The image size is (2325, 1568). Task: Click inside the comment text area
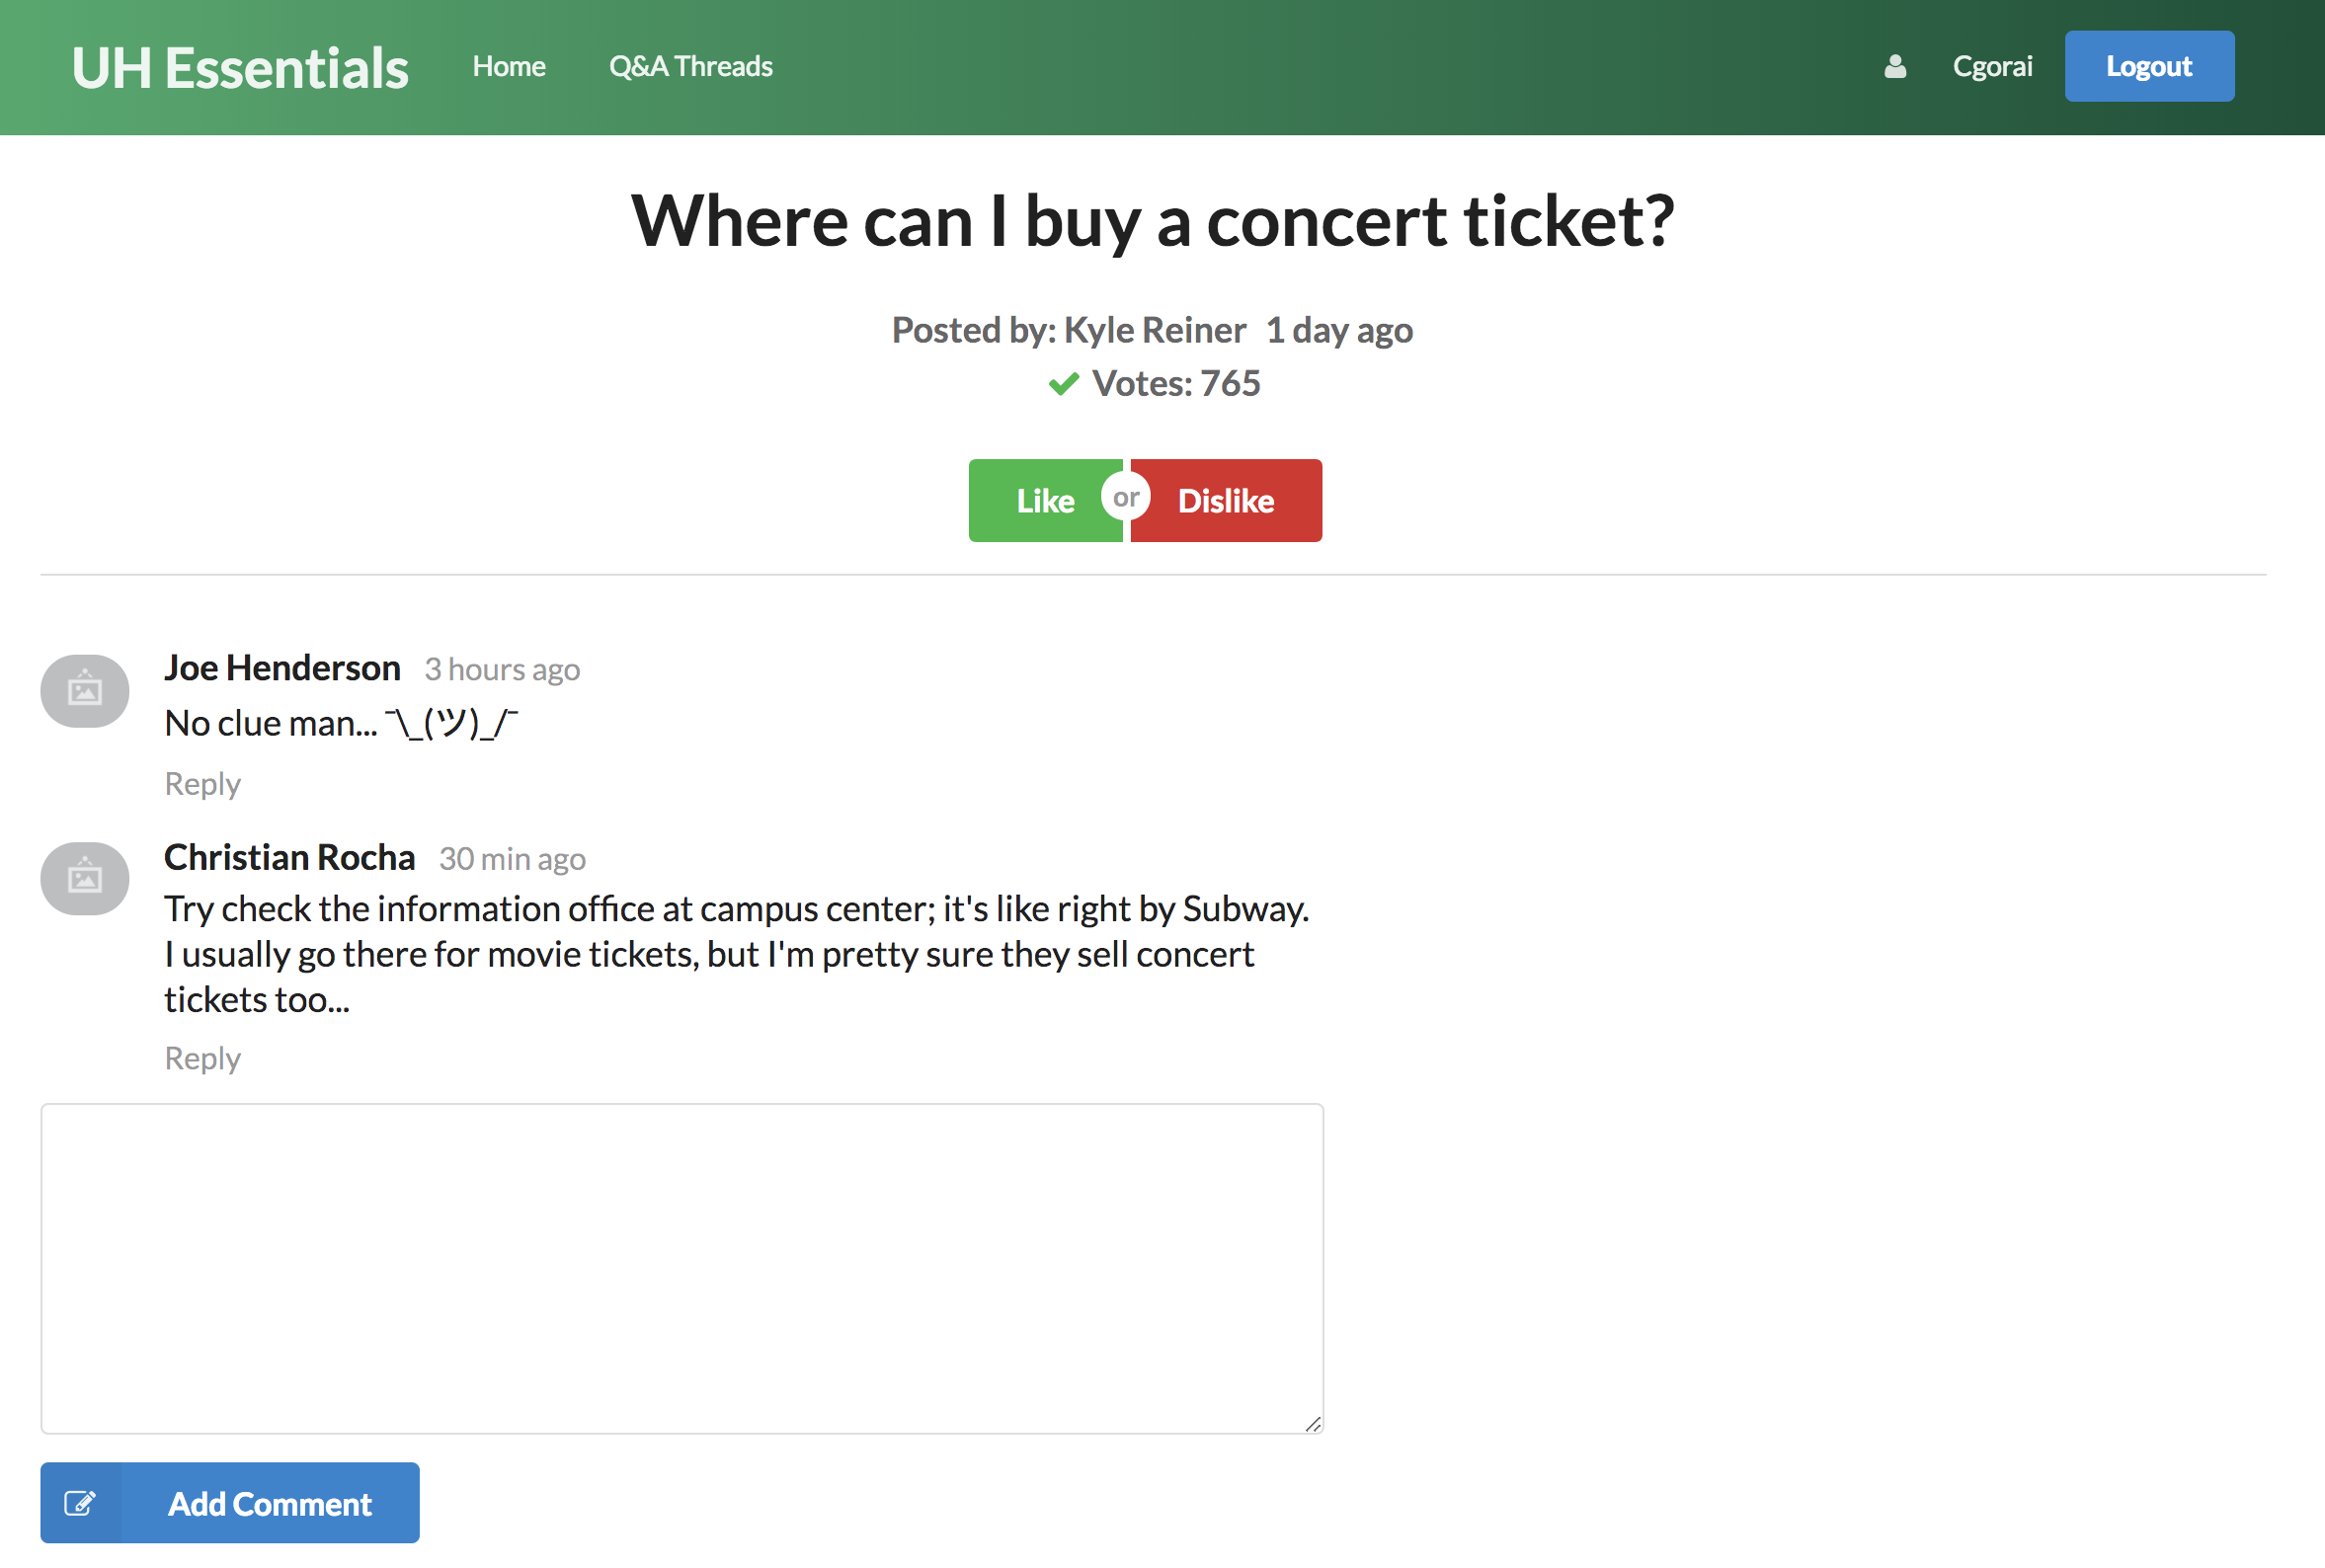pyautogui.click(x=682, y=1269)
